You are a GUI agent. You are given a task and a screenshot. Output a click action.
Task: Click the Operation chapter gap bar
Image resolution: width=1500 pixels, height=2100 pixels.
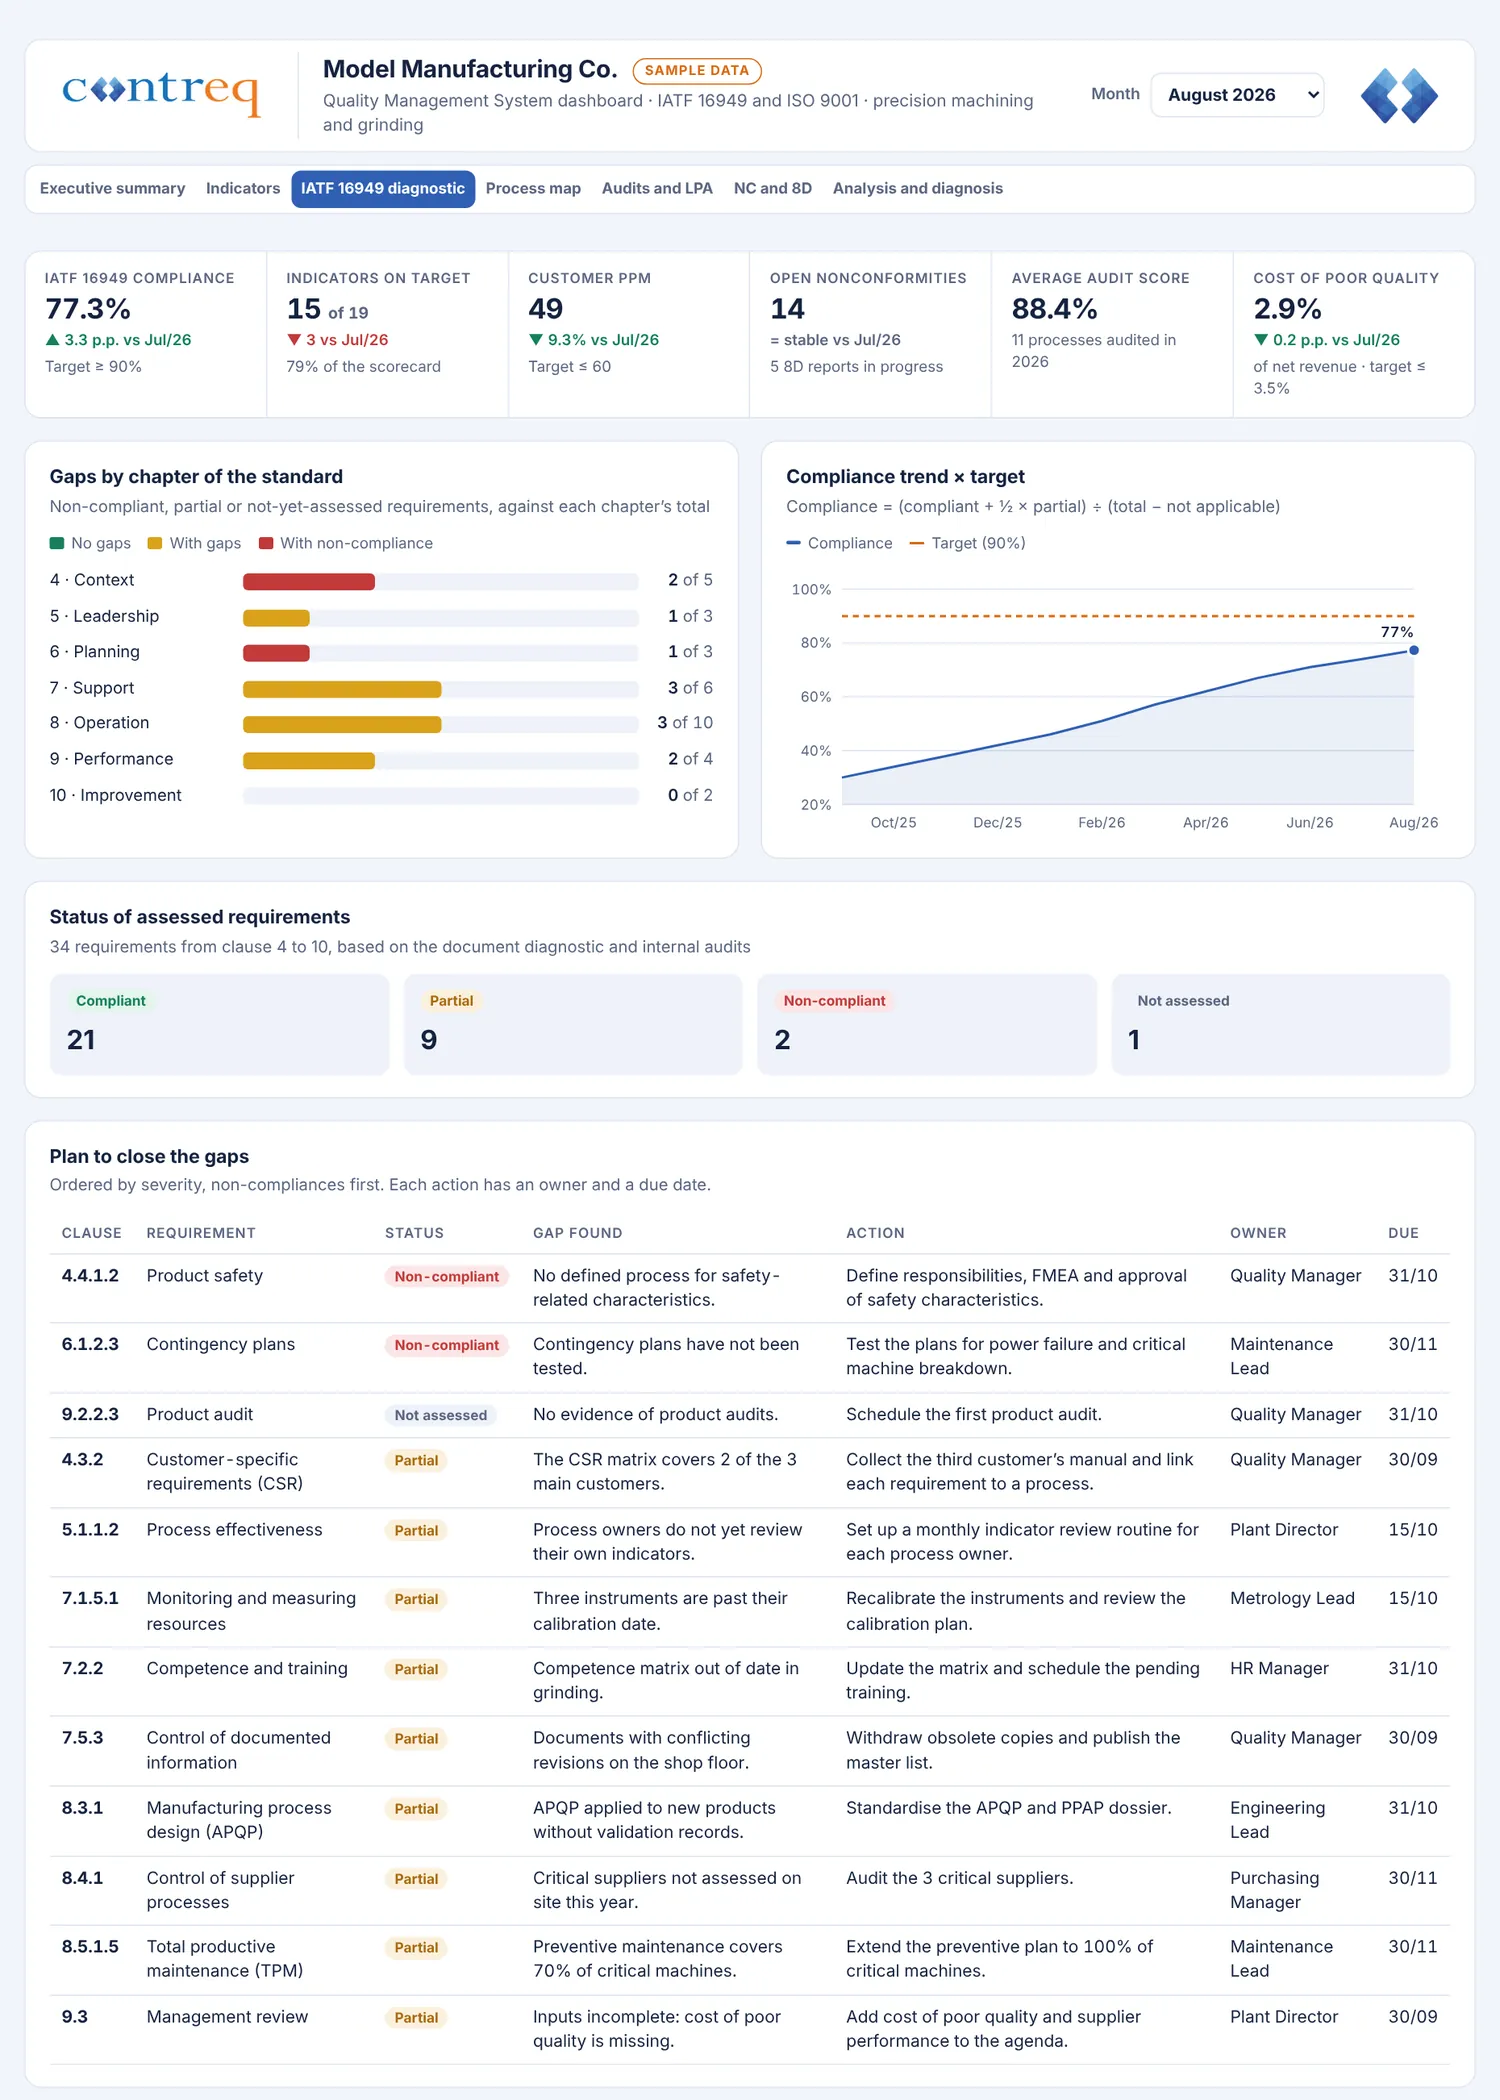click(342, 724)
